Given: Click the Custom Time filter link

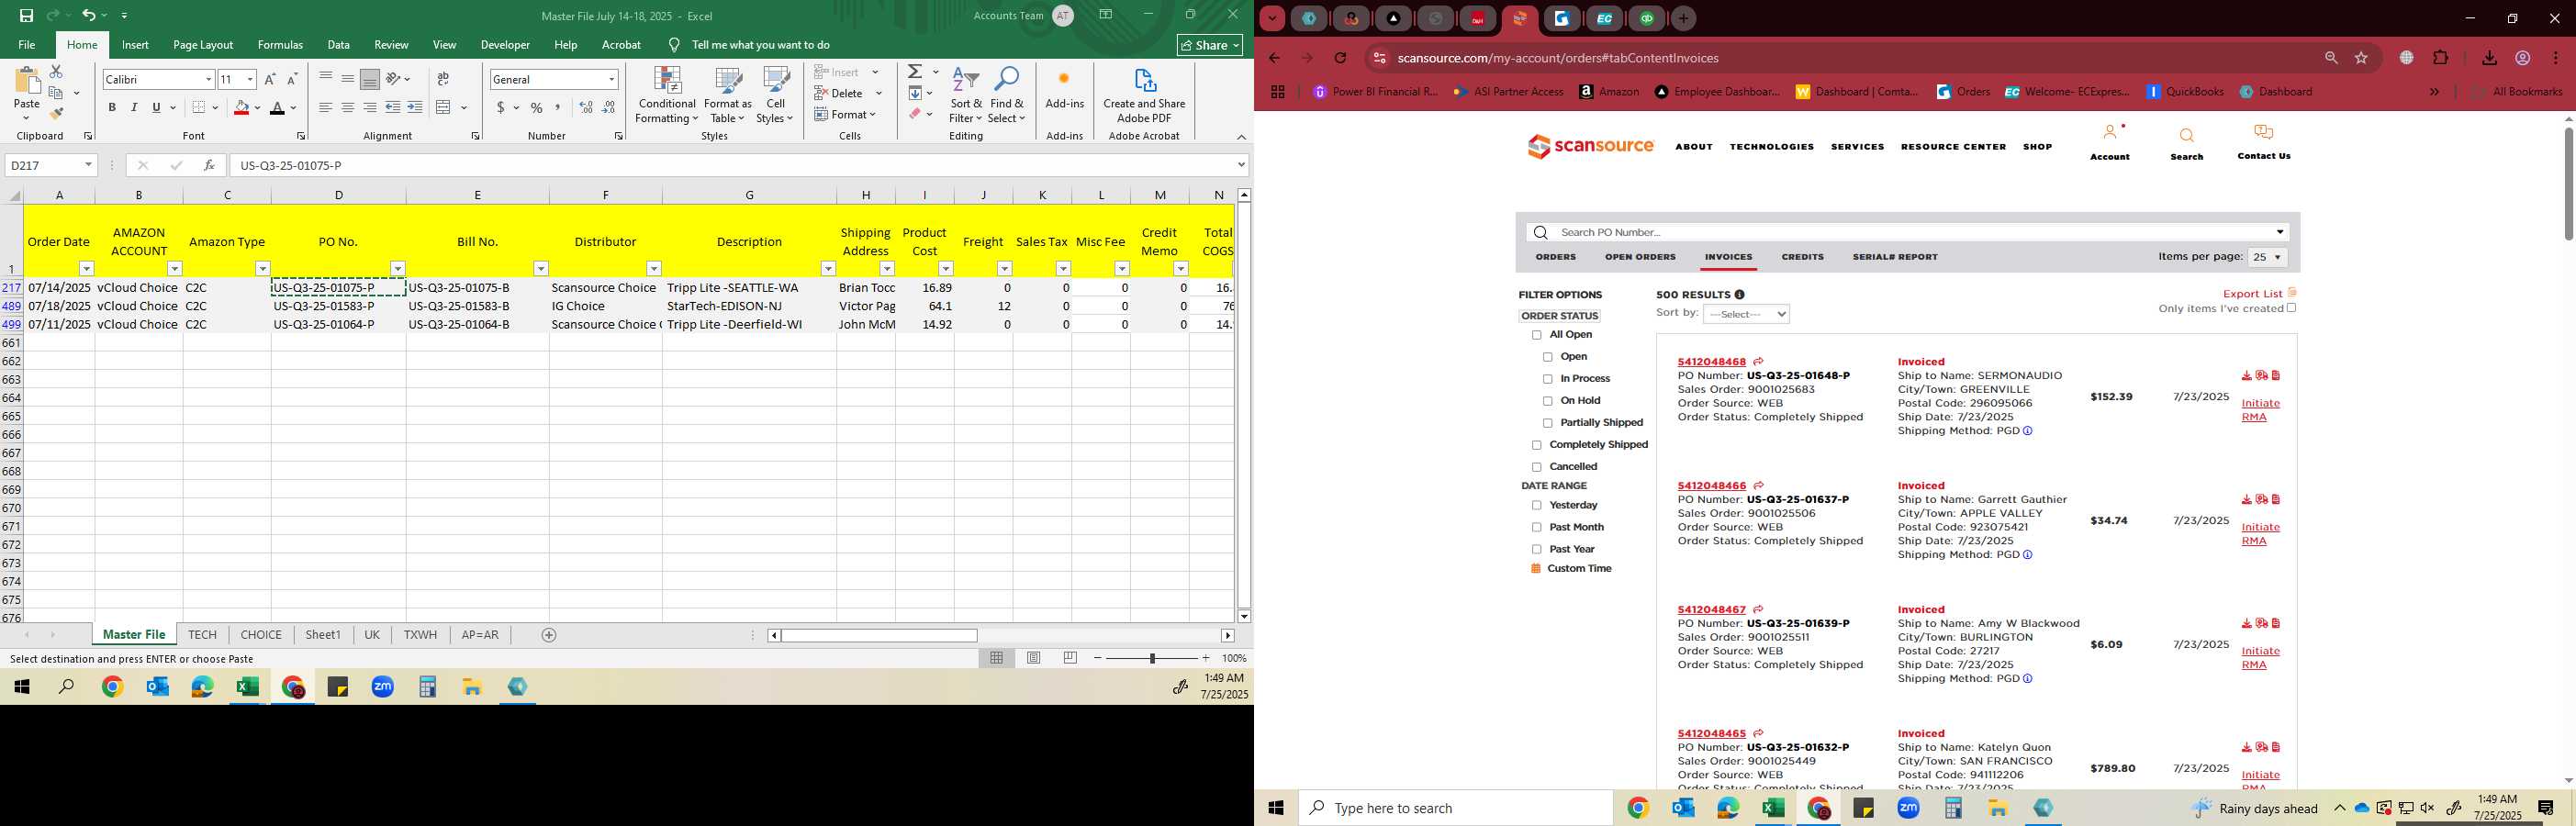Looking at the screenshot, I should (1579, 569).
